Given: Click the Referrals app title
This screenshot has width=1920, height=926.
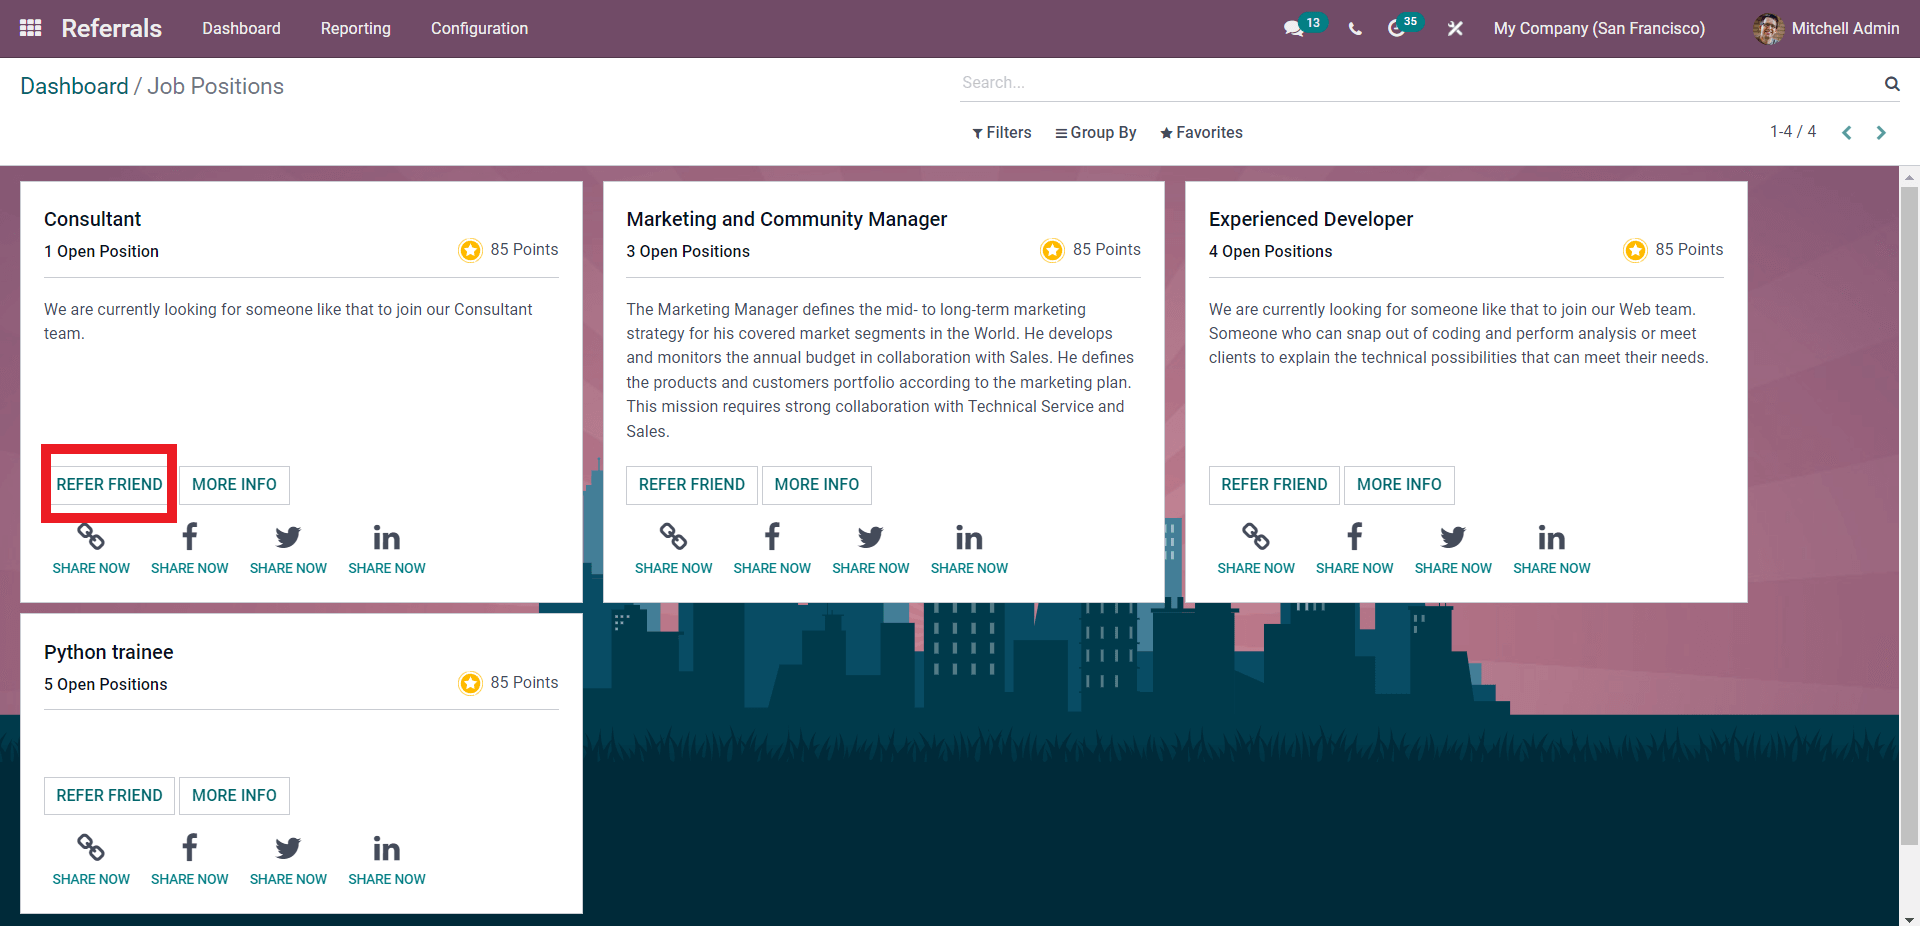Looking at the screenshot, I should pos(112,29).
